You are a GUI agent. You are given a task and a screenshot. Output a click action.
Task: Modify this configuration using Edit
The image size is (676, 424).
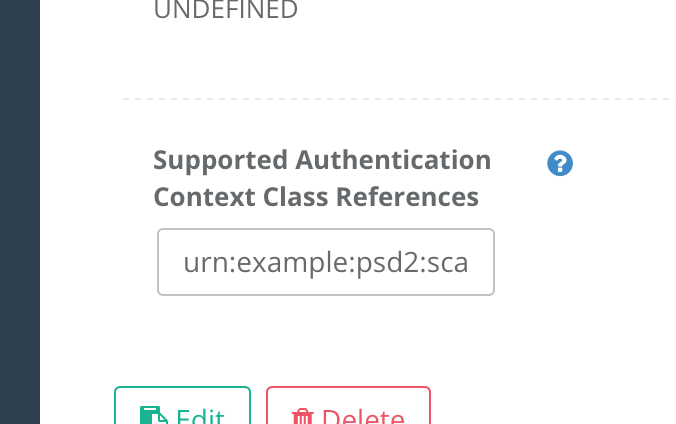pos(182,405)
